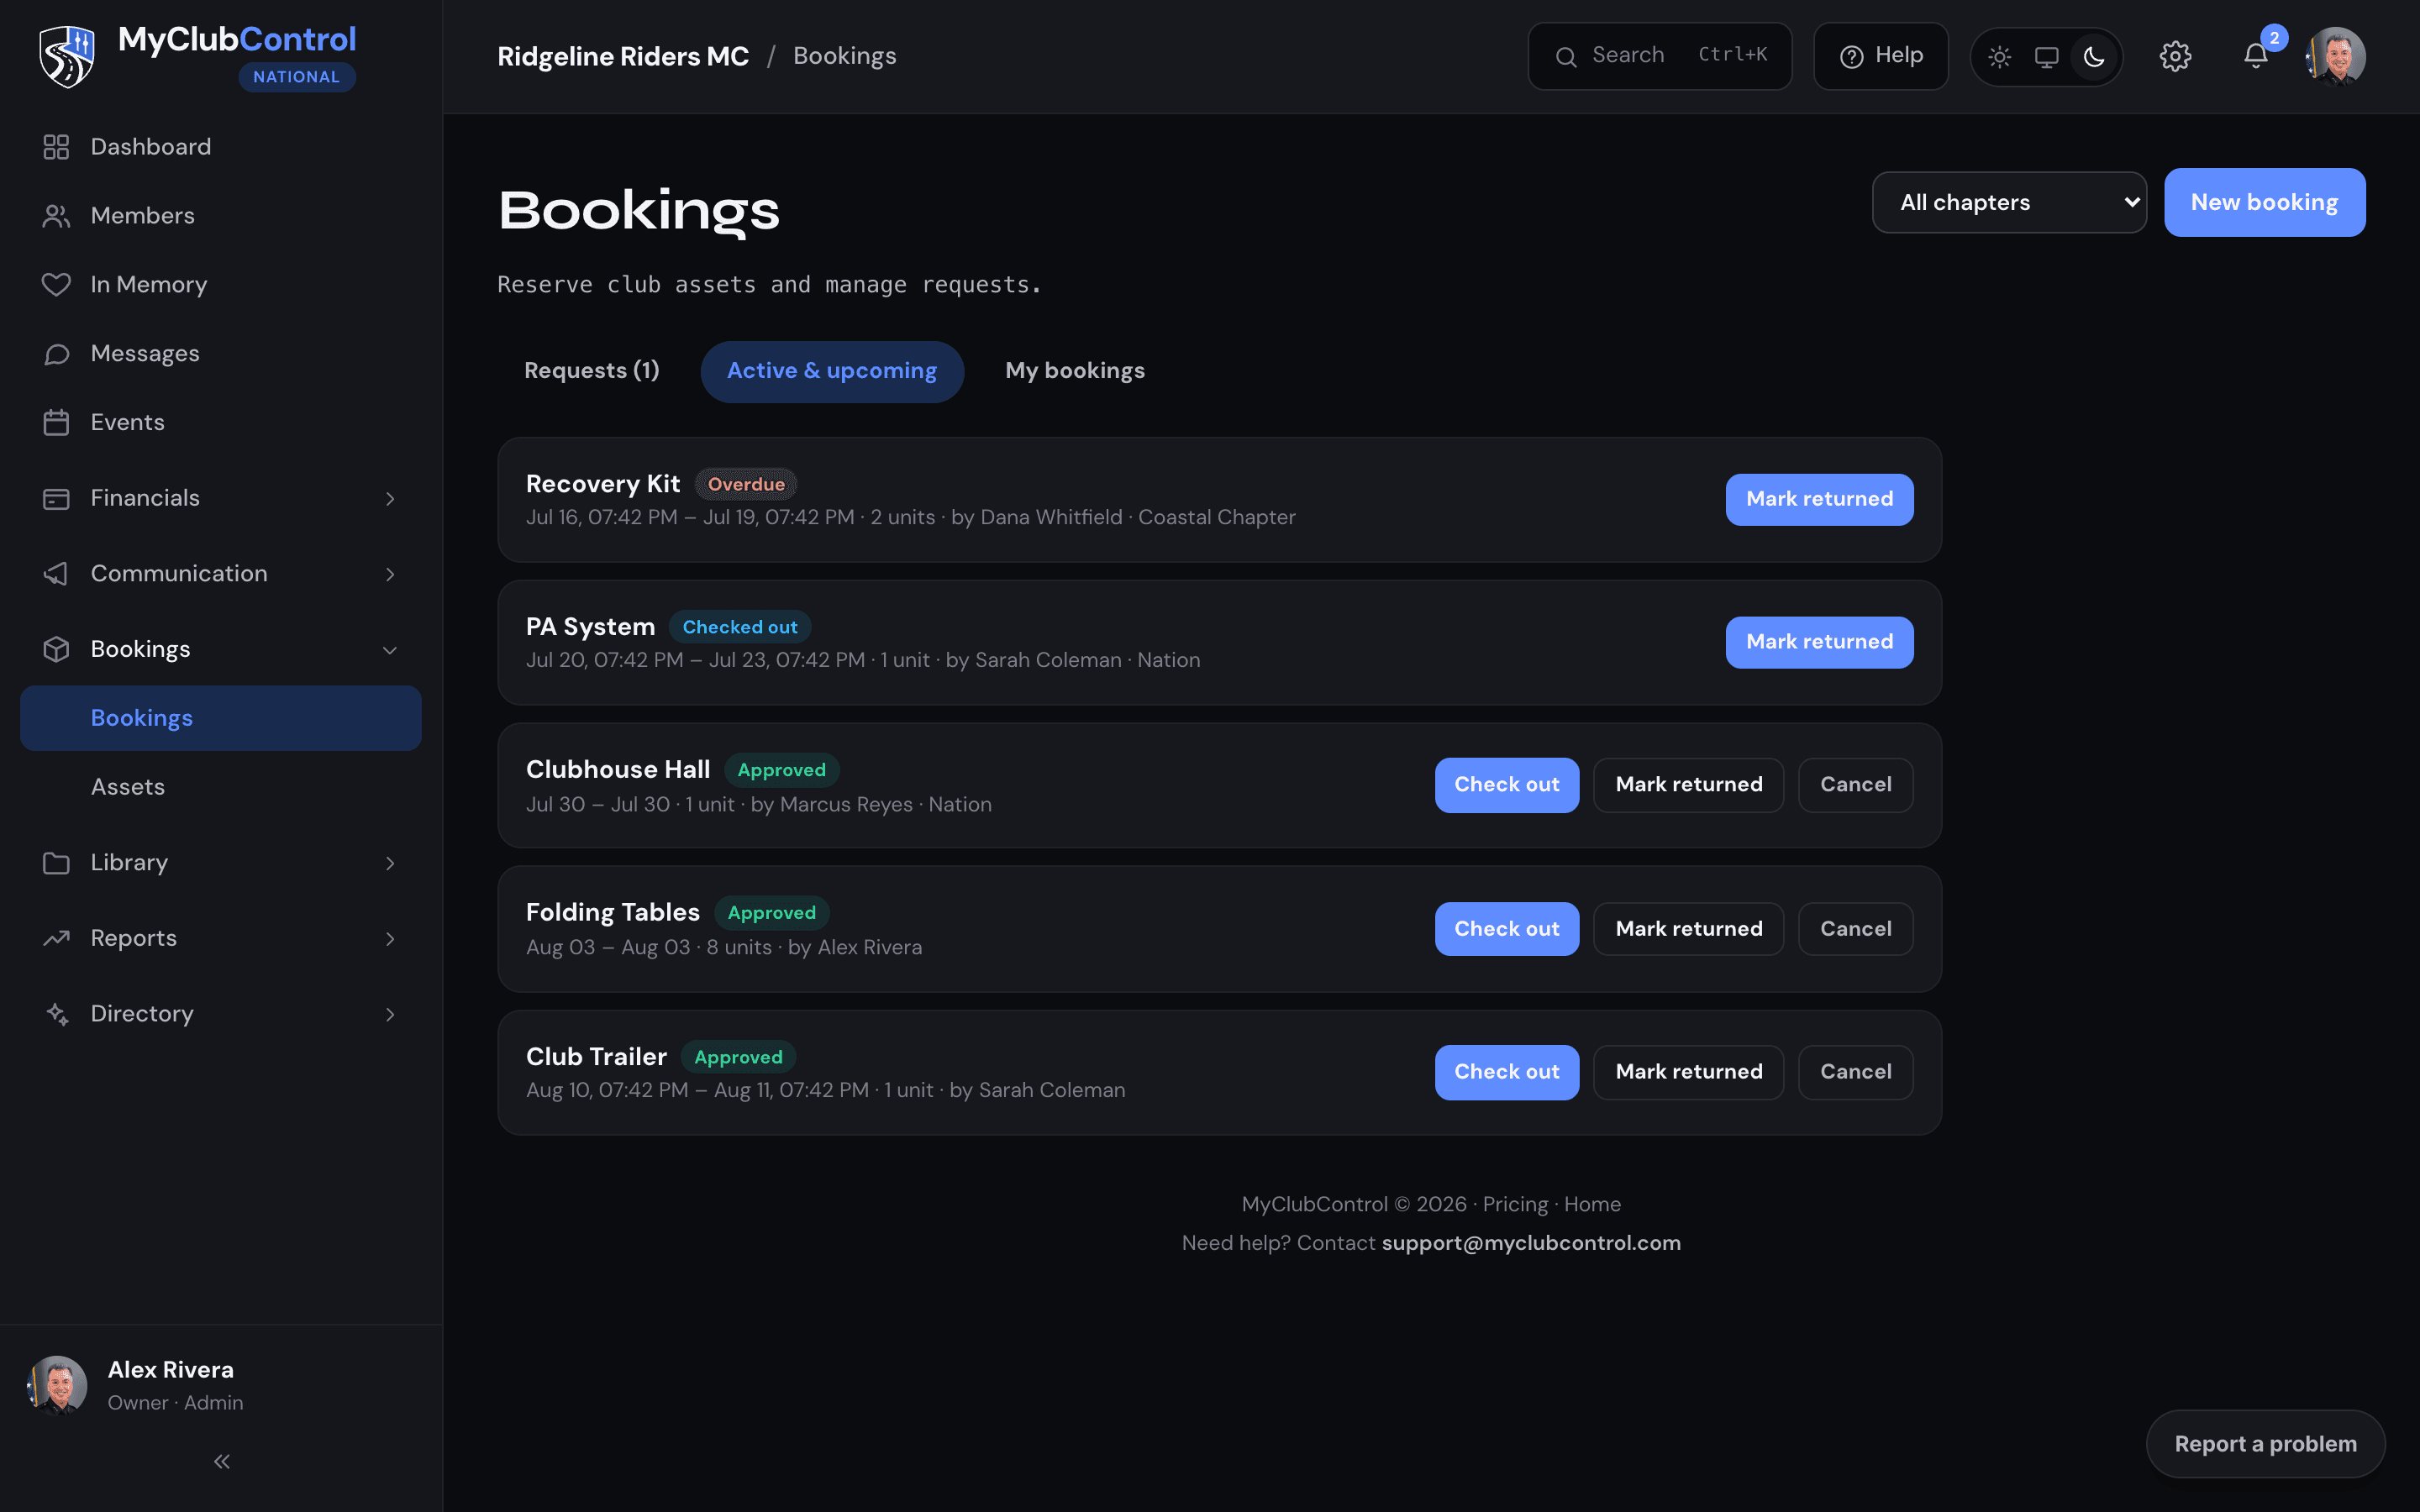The height and width of the screenshot is (1512, 2420).
Task: Open Events calendar icon
Action: pos(56,422)
